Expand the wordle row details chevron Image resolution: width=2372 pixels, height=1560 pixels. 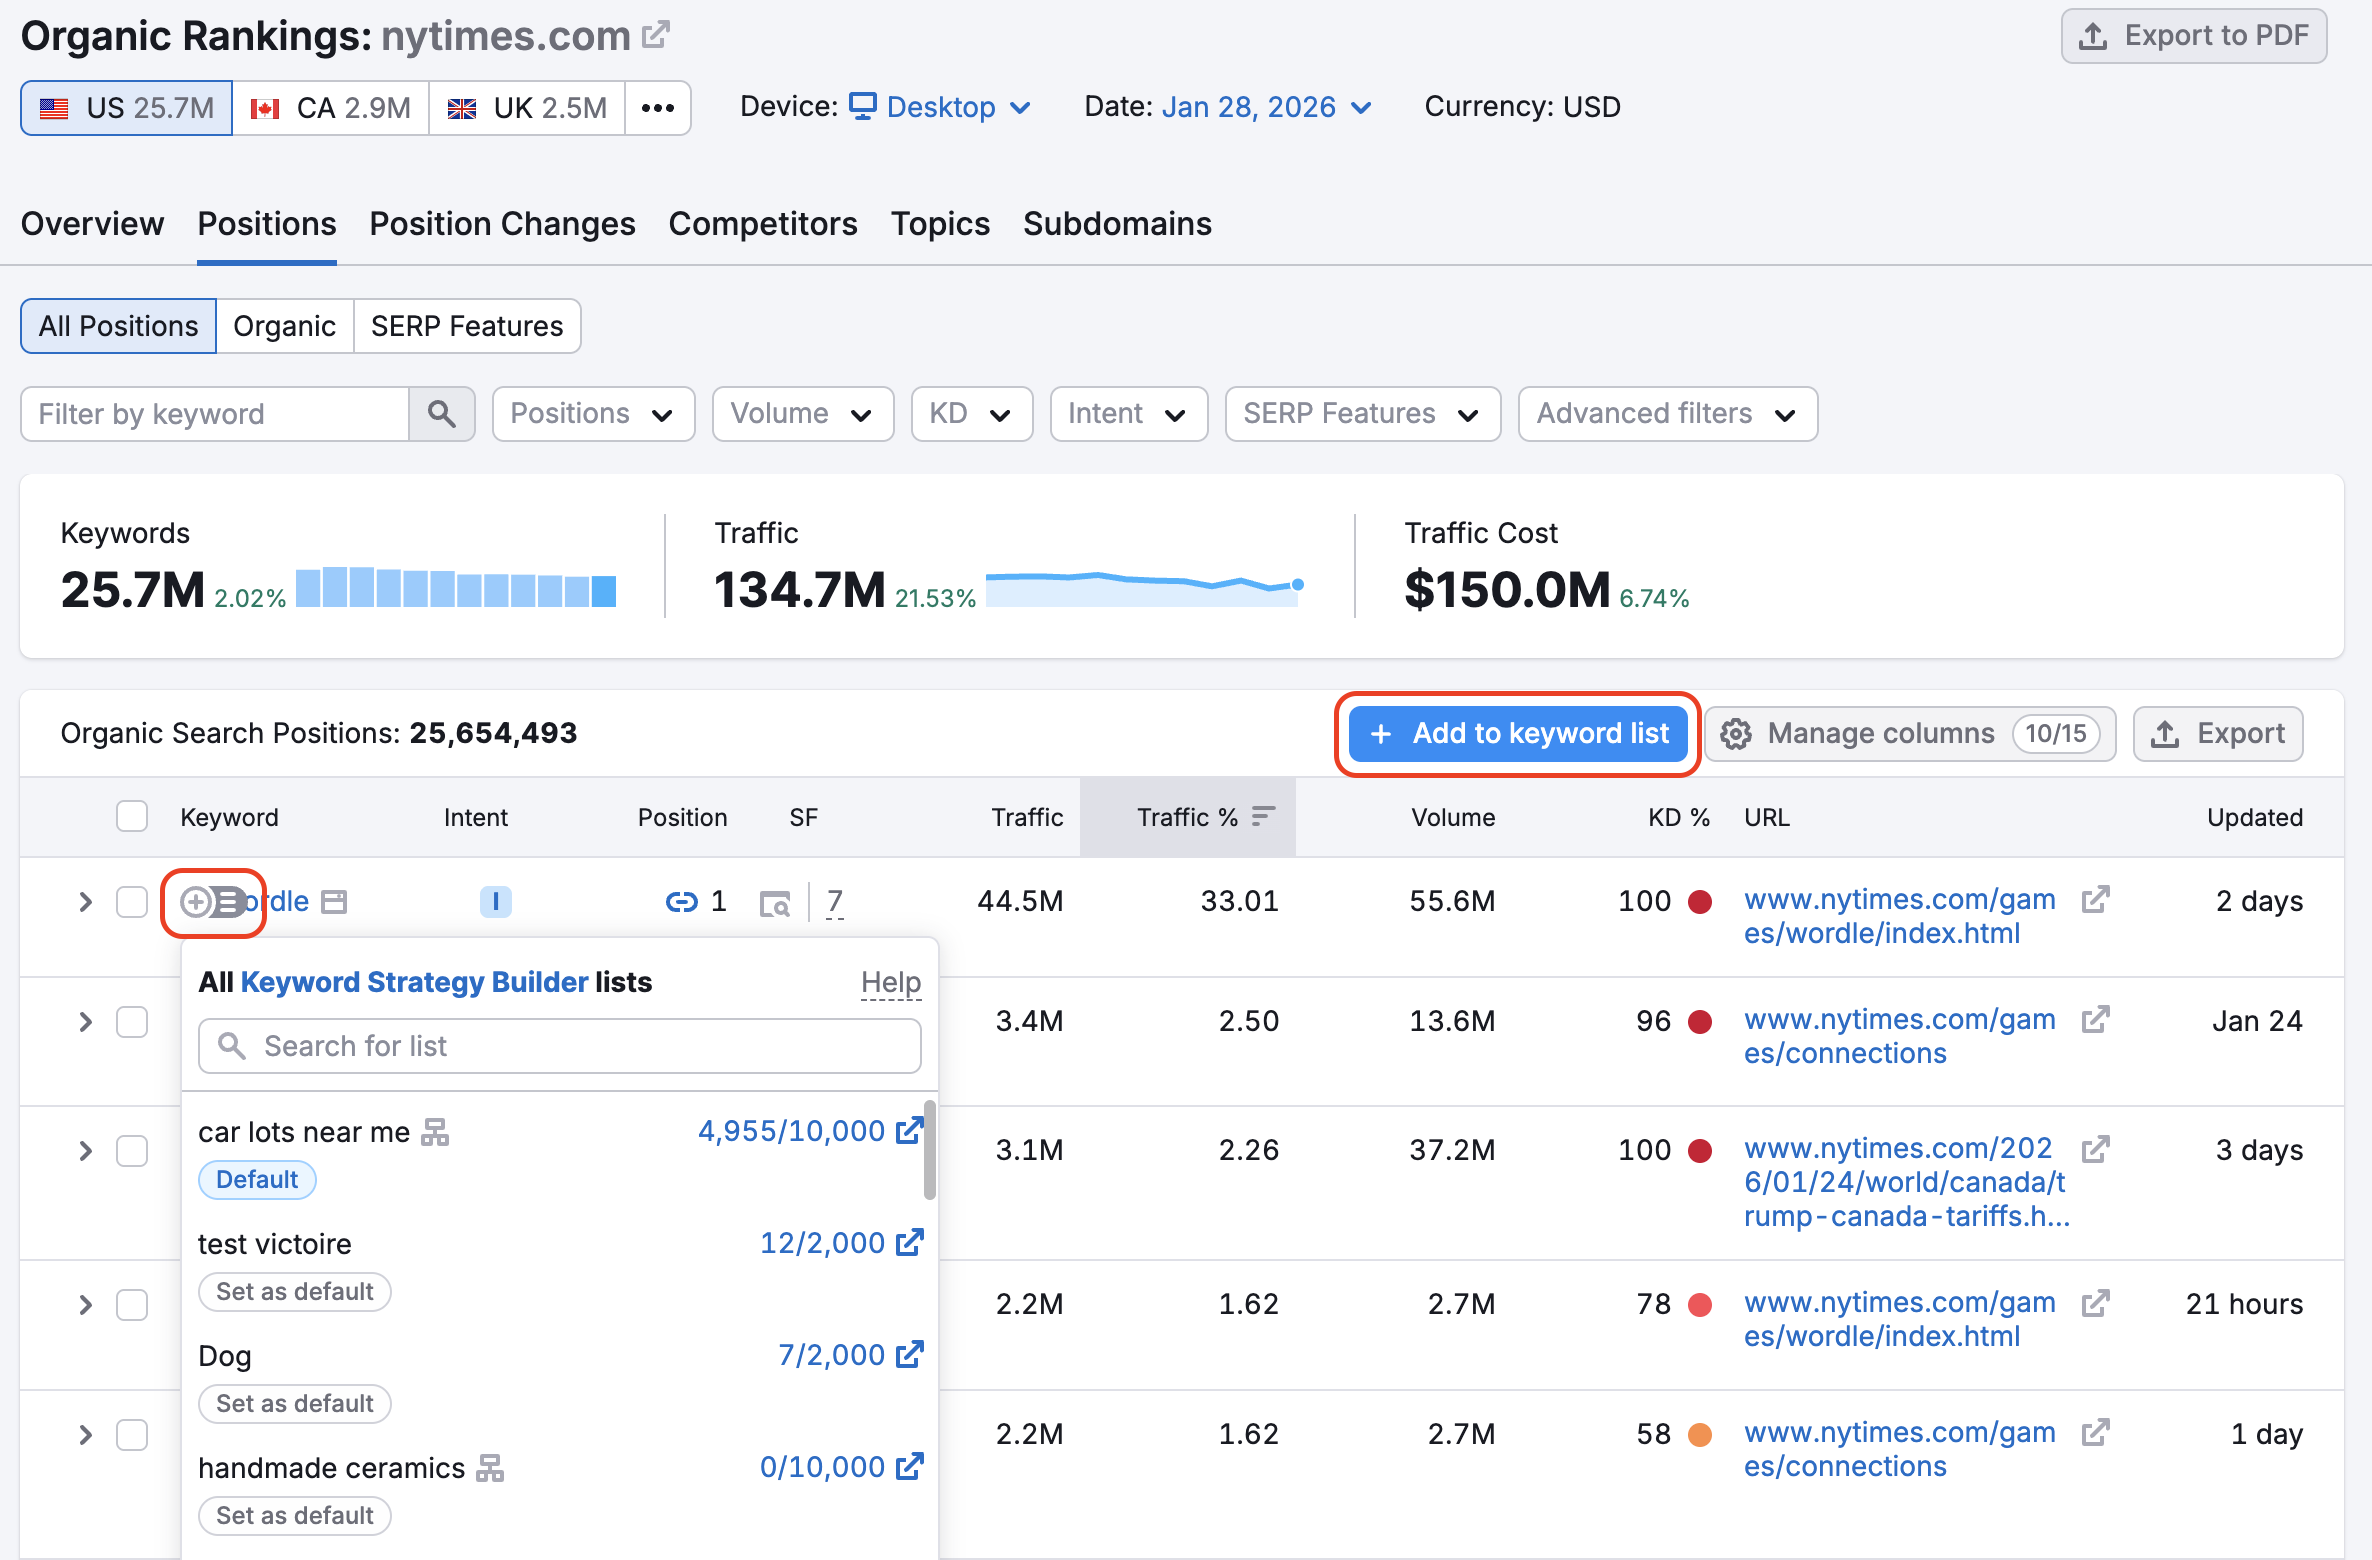point(85,902)
